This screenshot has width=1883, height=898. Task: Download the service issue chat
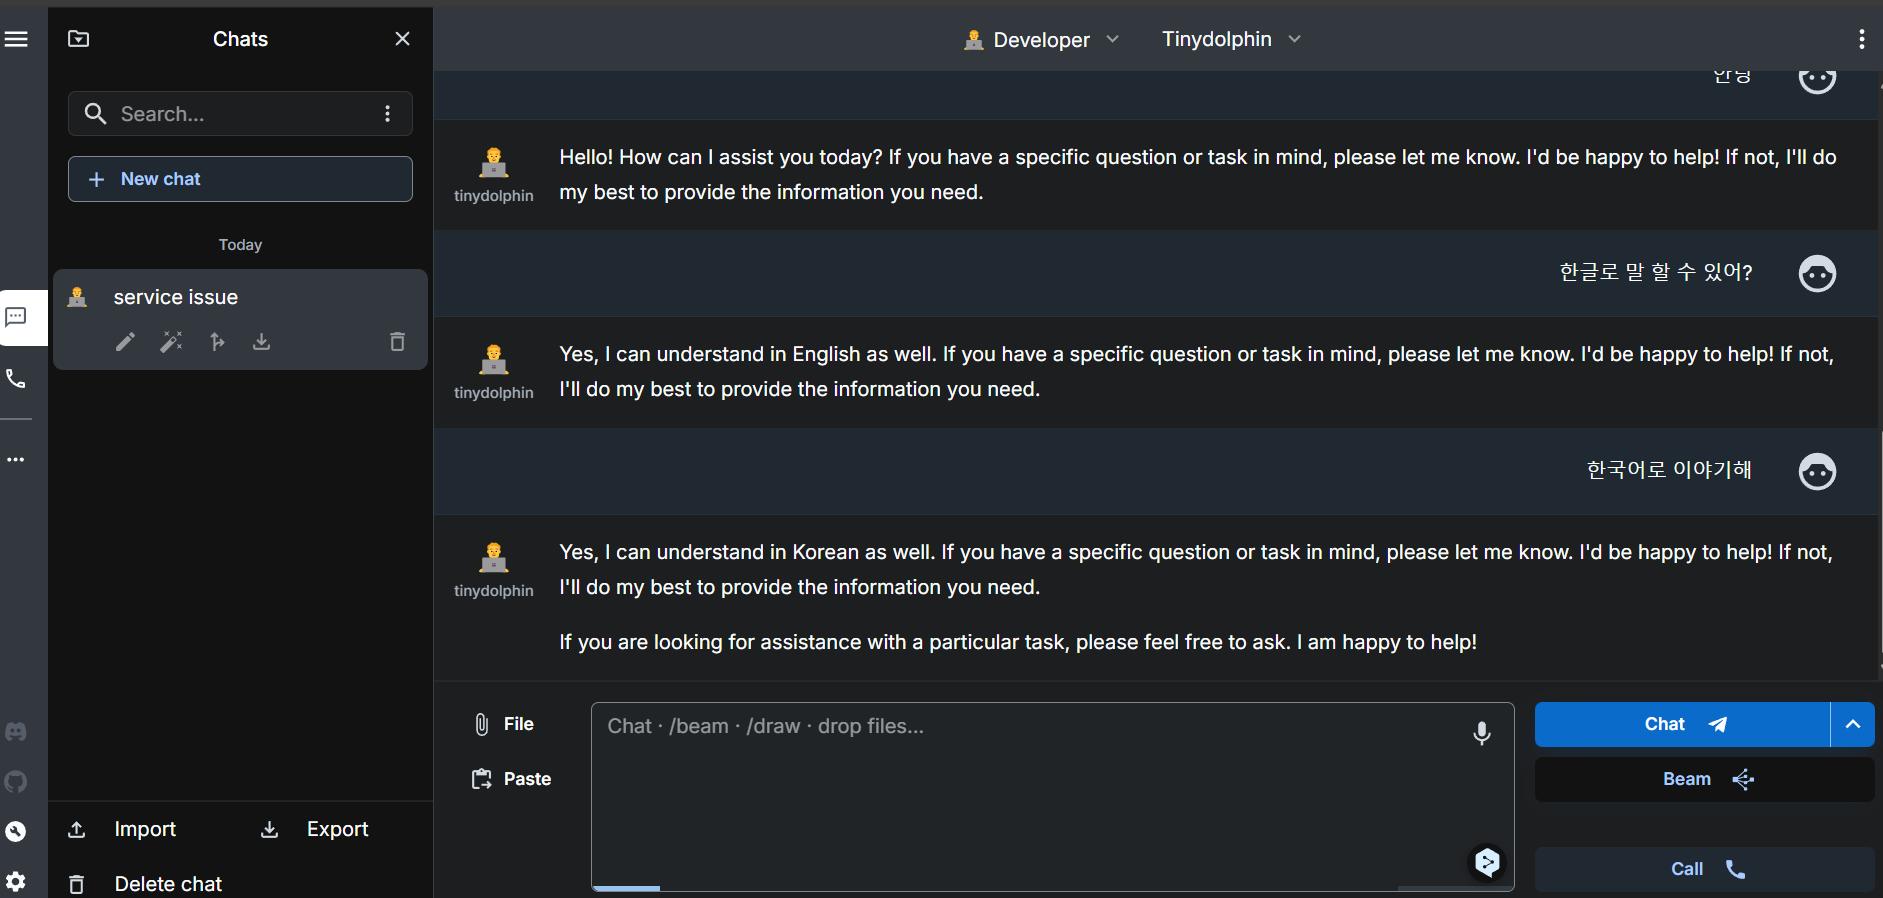click(x=261, y=342)
